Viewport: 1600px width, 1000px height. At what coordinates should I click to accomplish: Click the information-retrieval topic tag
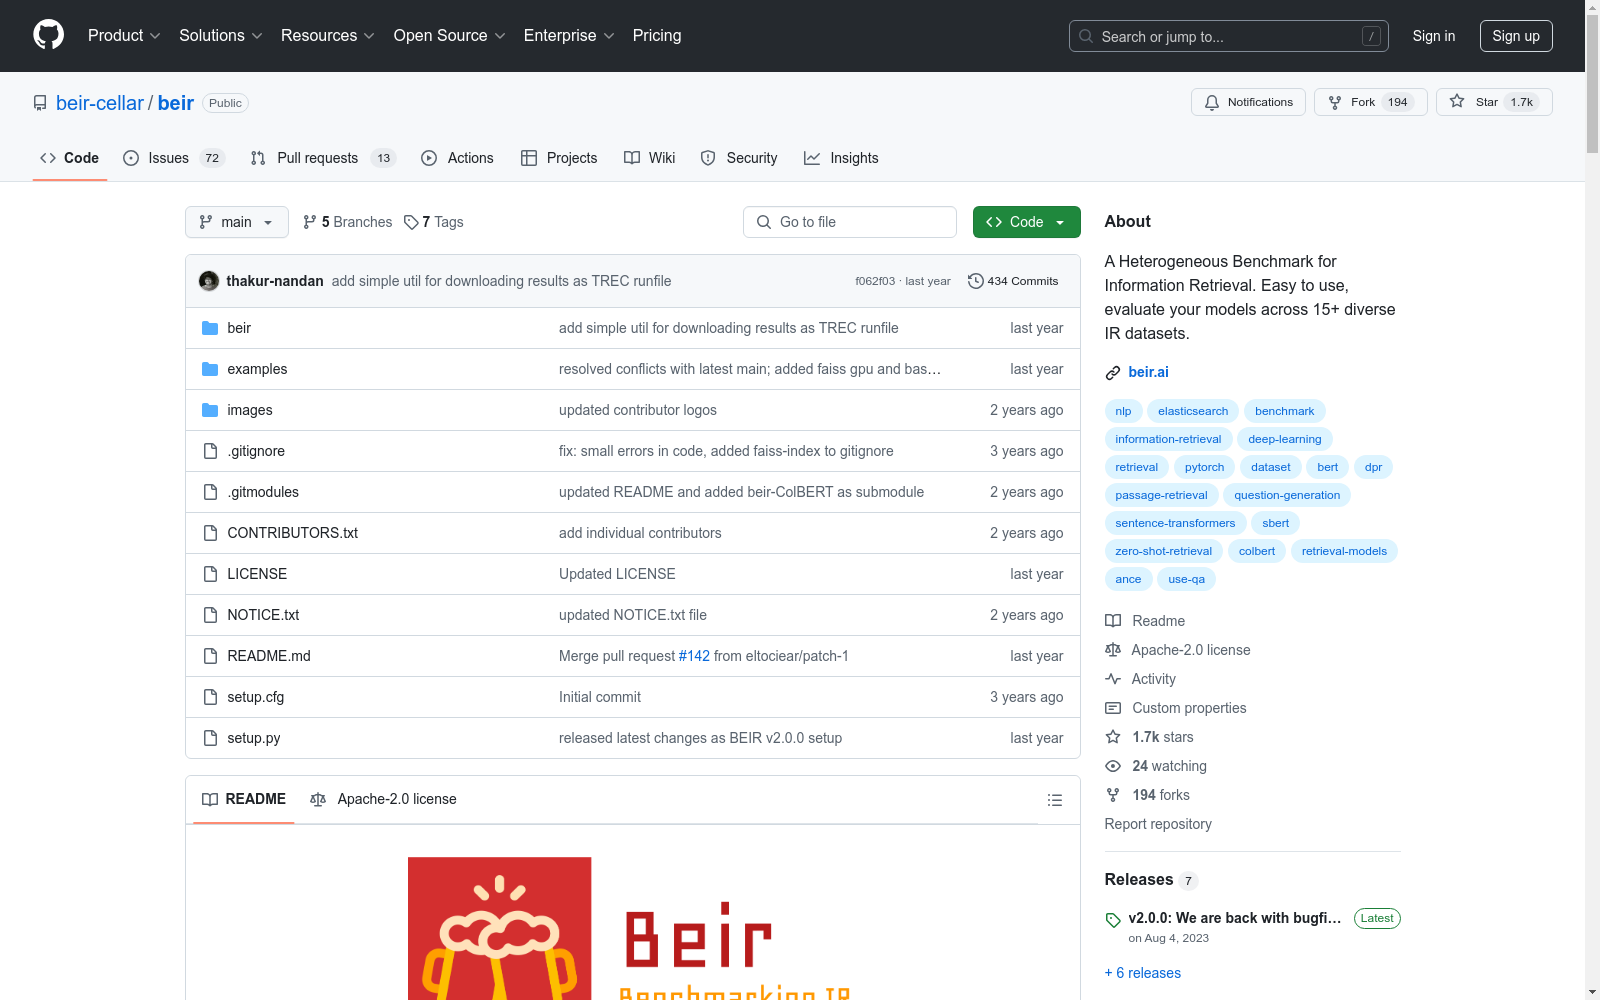click(1168, 439)
